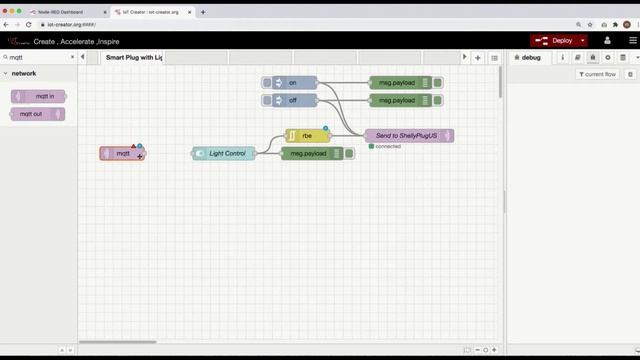Add a new flow tab
The height and width of the screenshot is (360, 640).
tap(478, 58)
